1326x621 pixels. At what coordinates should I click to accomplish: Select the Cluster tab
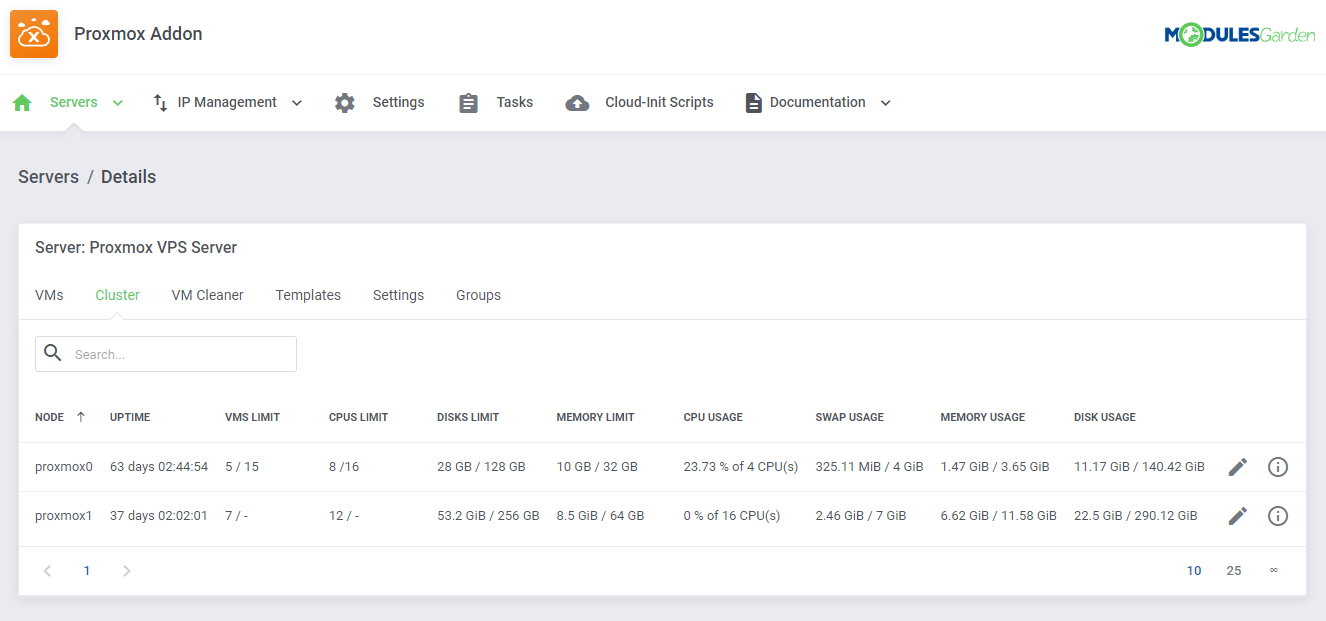click(118, 295)
